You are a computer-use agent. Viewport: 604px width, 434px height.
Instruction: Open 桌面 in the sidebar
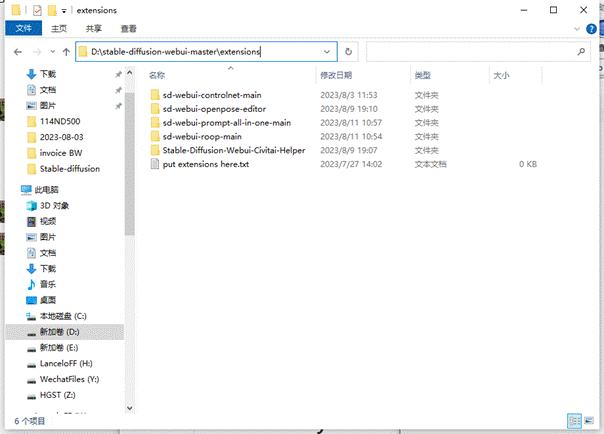coord(48,300)
